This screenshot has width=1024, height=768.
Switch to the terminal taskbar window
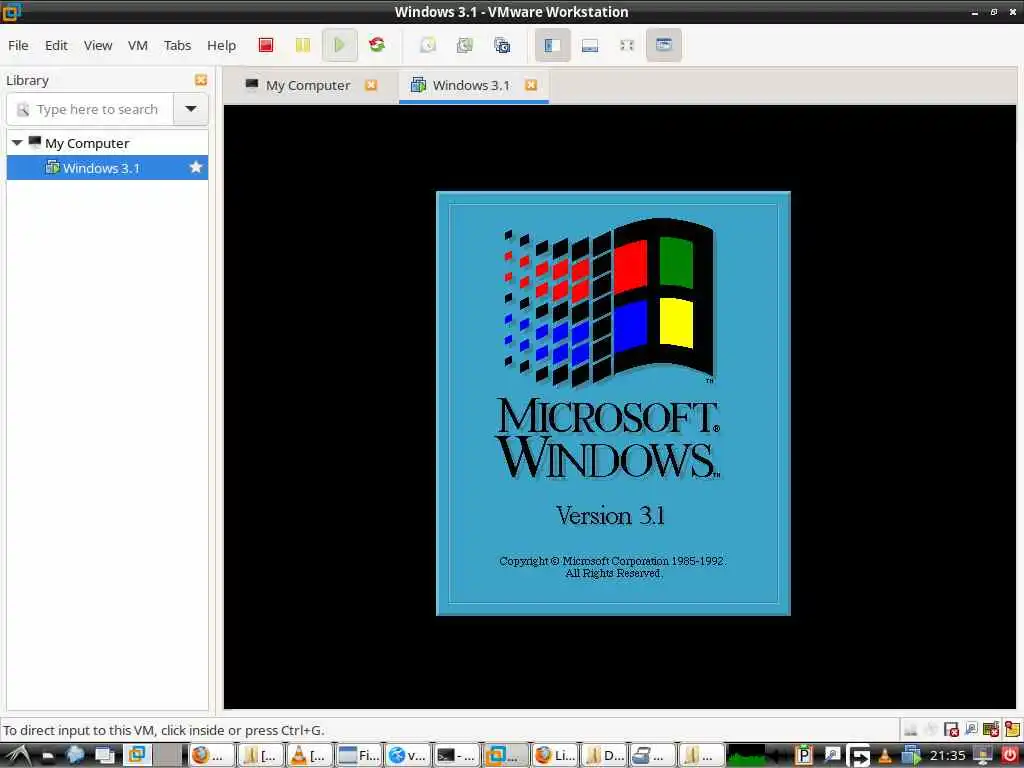pos(456,756)
